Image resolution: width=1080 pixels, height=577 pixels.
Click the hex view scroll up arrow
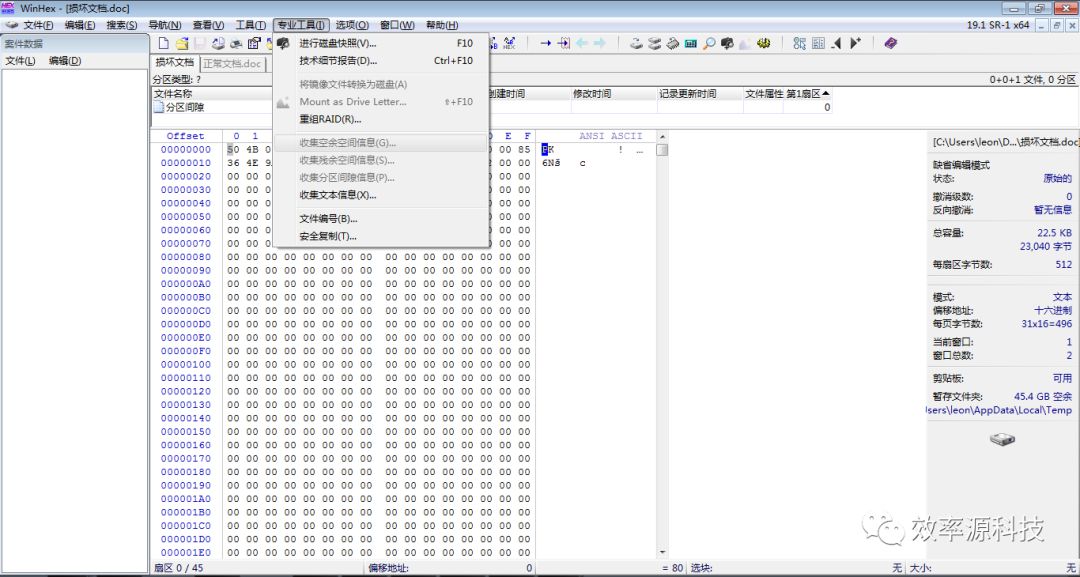(x=662, y=136)
